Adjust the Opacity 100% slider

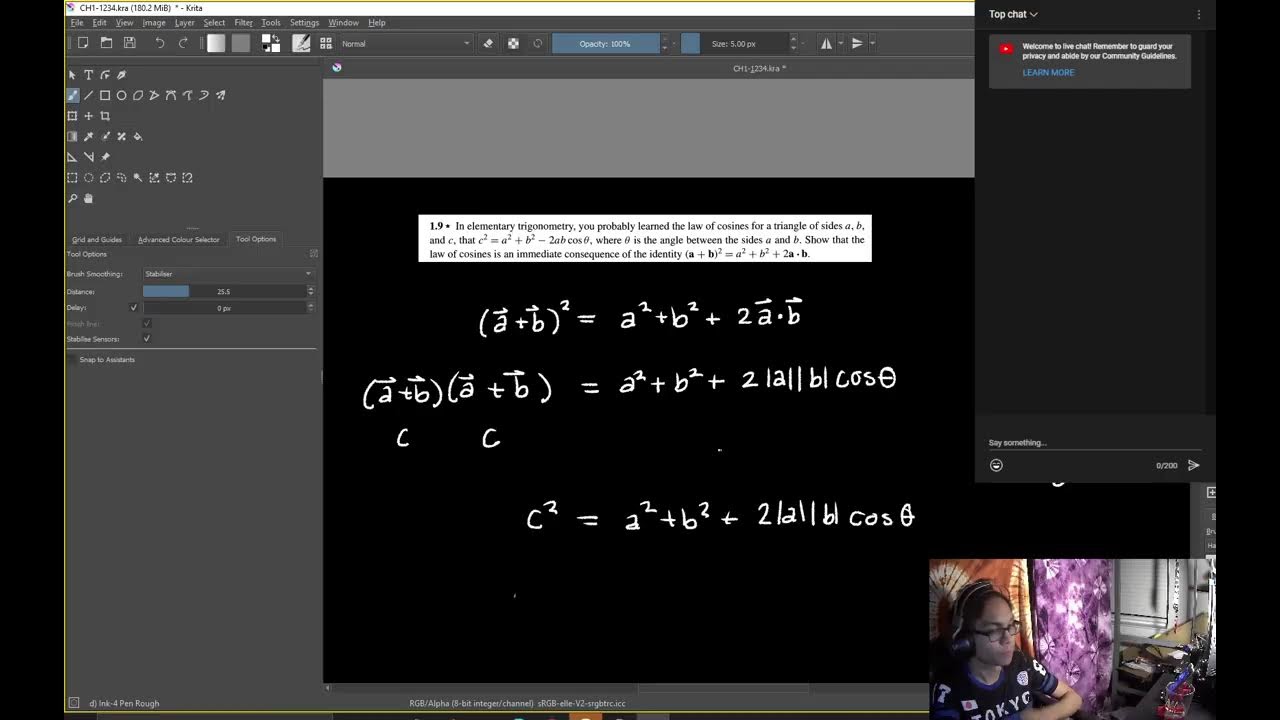pos(606,44)
